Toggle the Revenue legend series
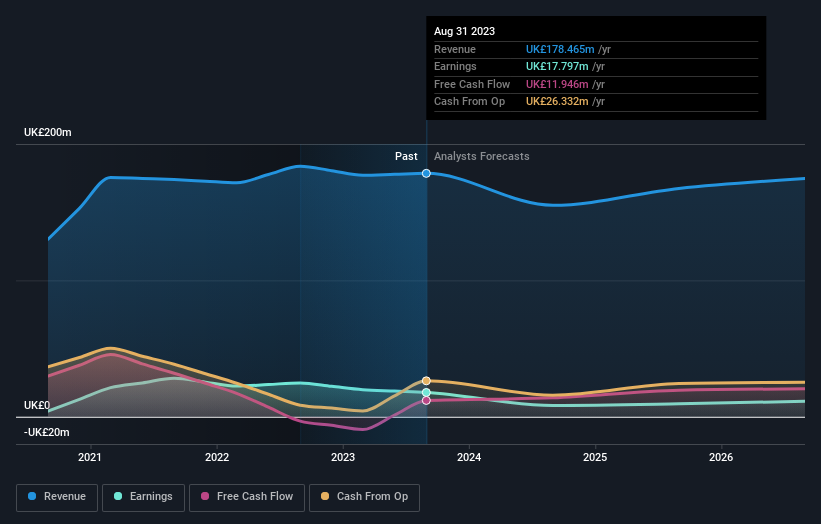 click(x=57, y=497)
